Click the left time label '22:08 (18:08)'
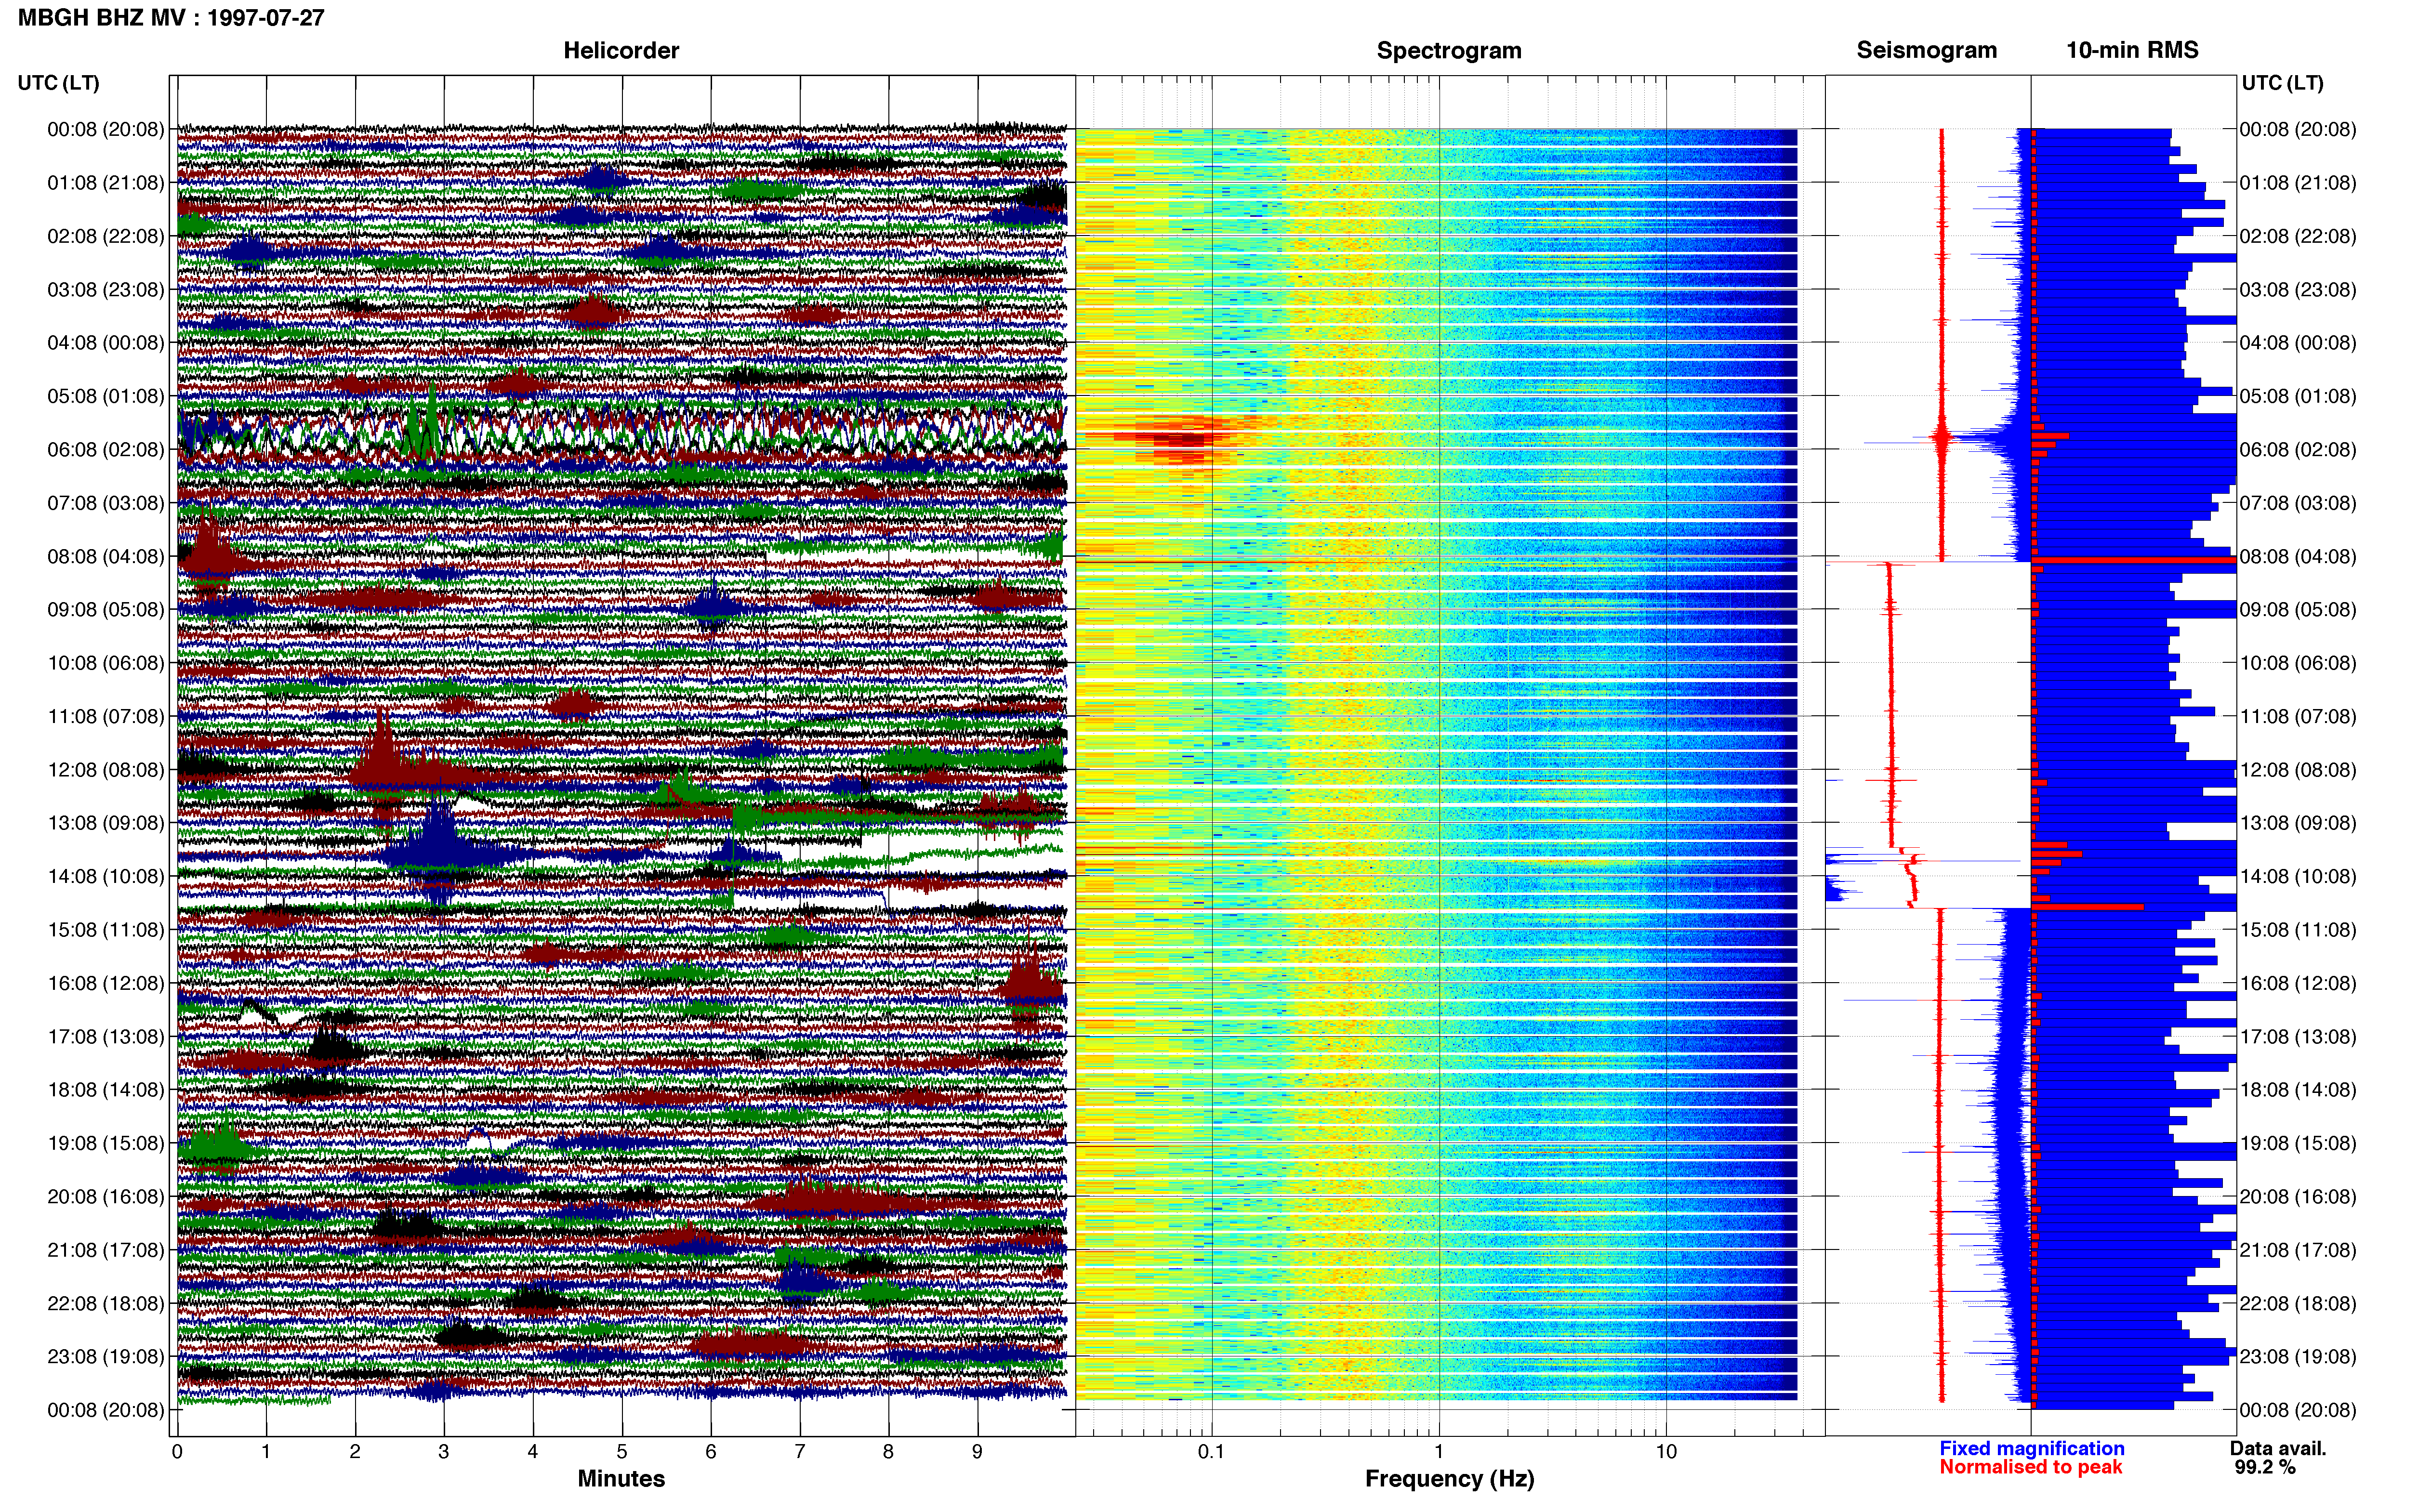The width and height of the screenshot is (2418, 1512). [105, 1303]
